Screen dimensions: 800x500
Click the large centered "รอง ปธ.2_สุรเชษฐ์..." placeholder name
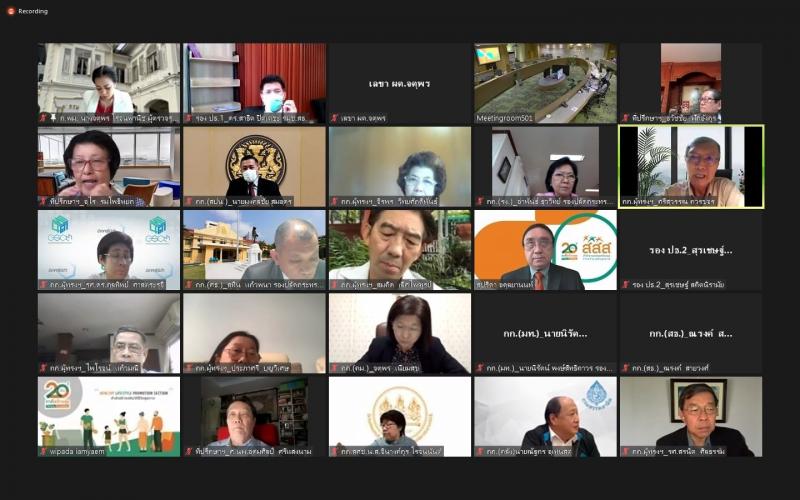[691, 251]
